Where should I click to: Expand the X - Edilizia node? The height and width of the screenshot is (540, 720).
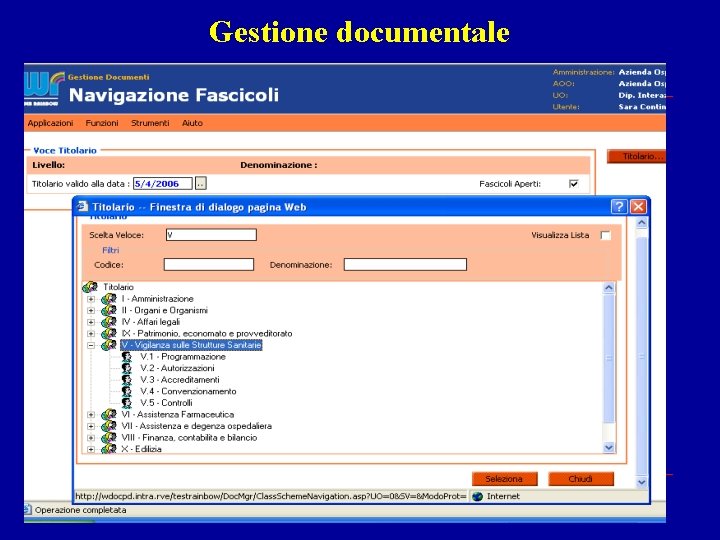click(x=91, y=449)
